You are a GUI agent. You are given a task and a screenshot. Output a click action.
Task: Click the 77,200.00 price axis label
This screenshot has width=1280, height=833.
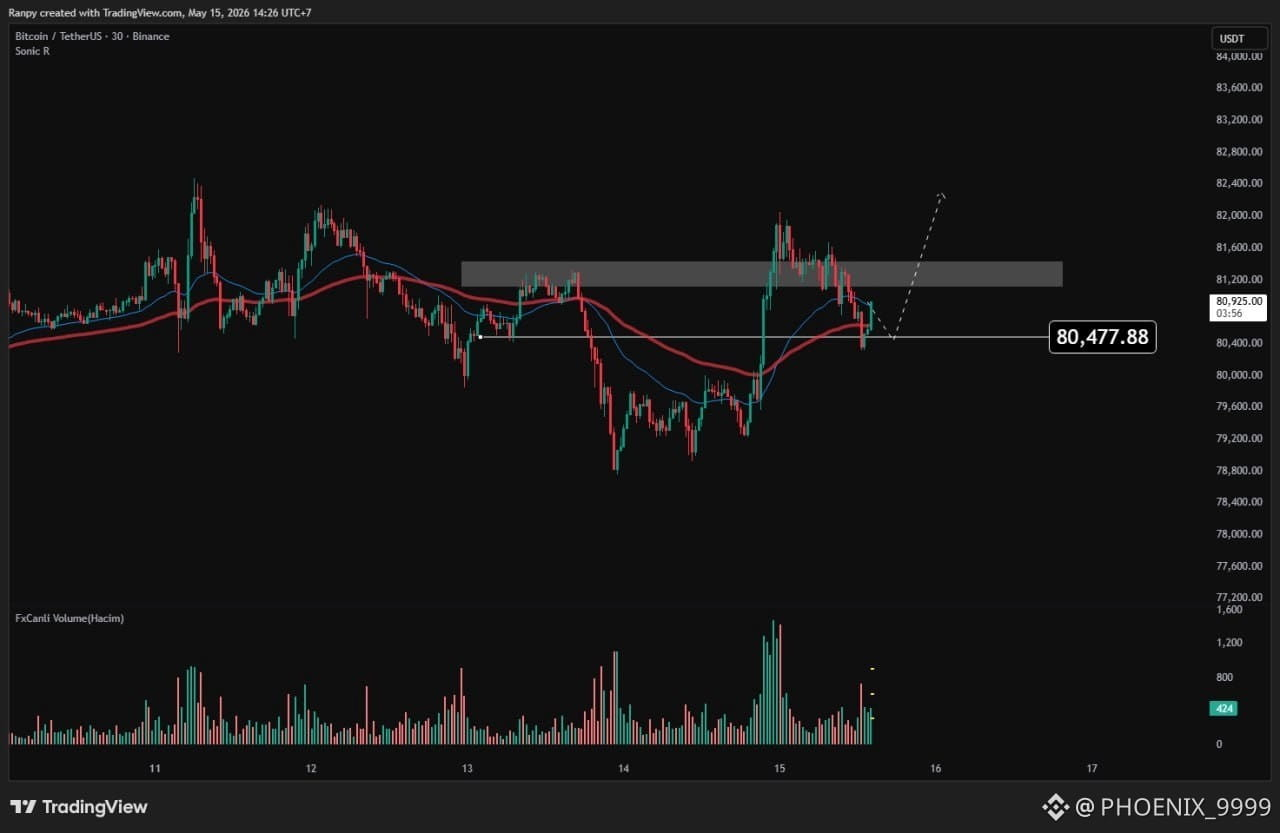(x=1240, y=597)
